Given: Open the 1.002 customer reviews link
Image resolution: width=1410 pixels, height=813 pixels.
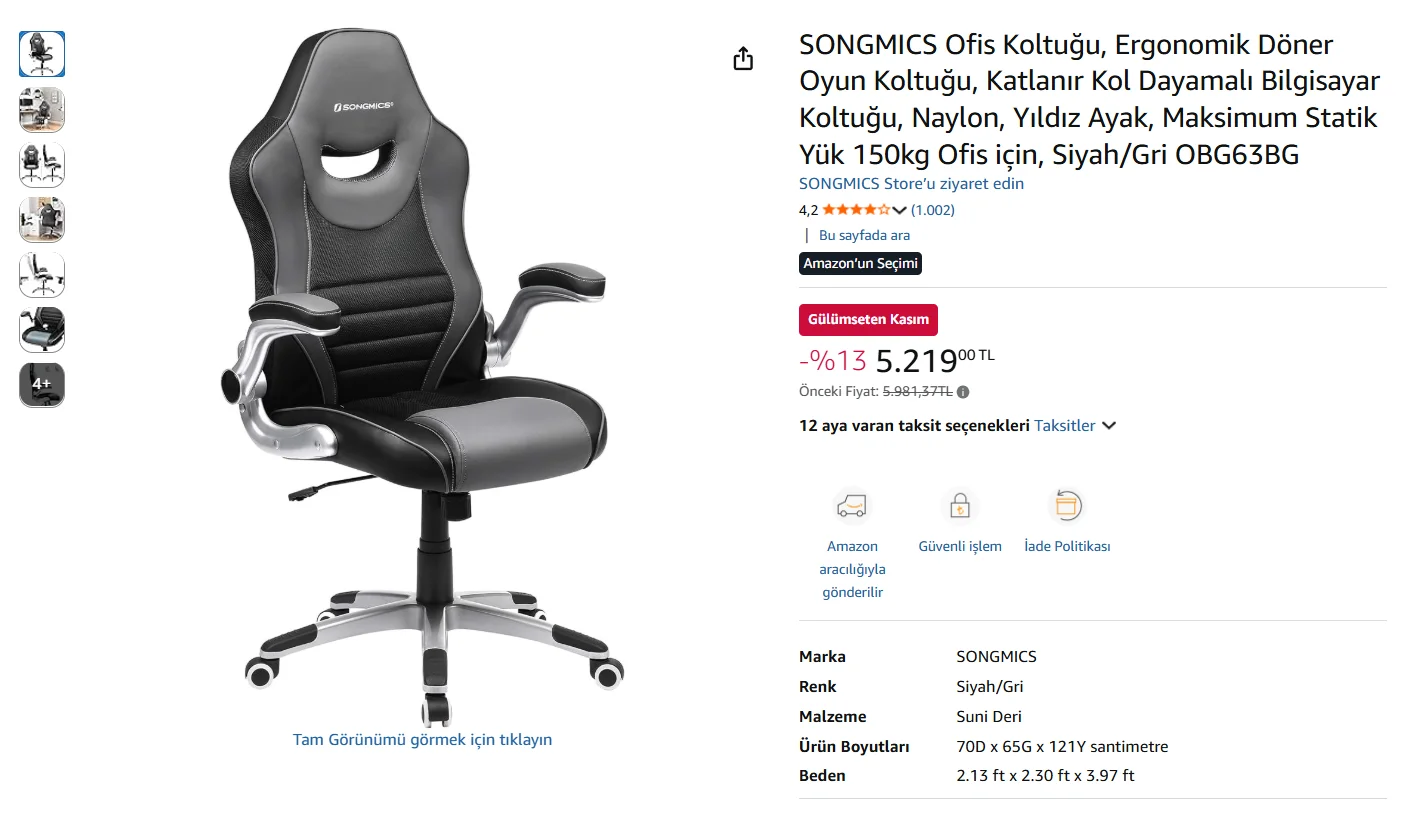Looking at the screenshot, I should (932, 210).
